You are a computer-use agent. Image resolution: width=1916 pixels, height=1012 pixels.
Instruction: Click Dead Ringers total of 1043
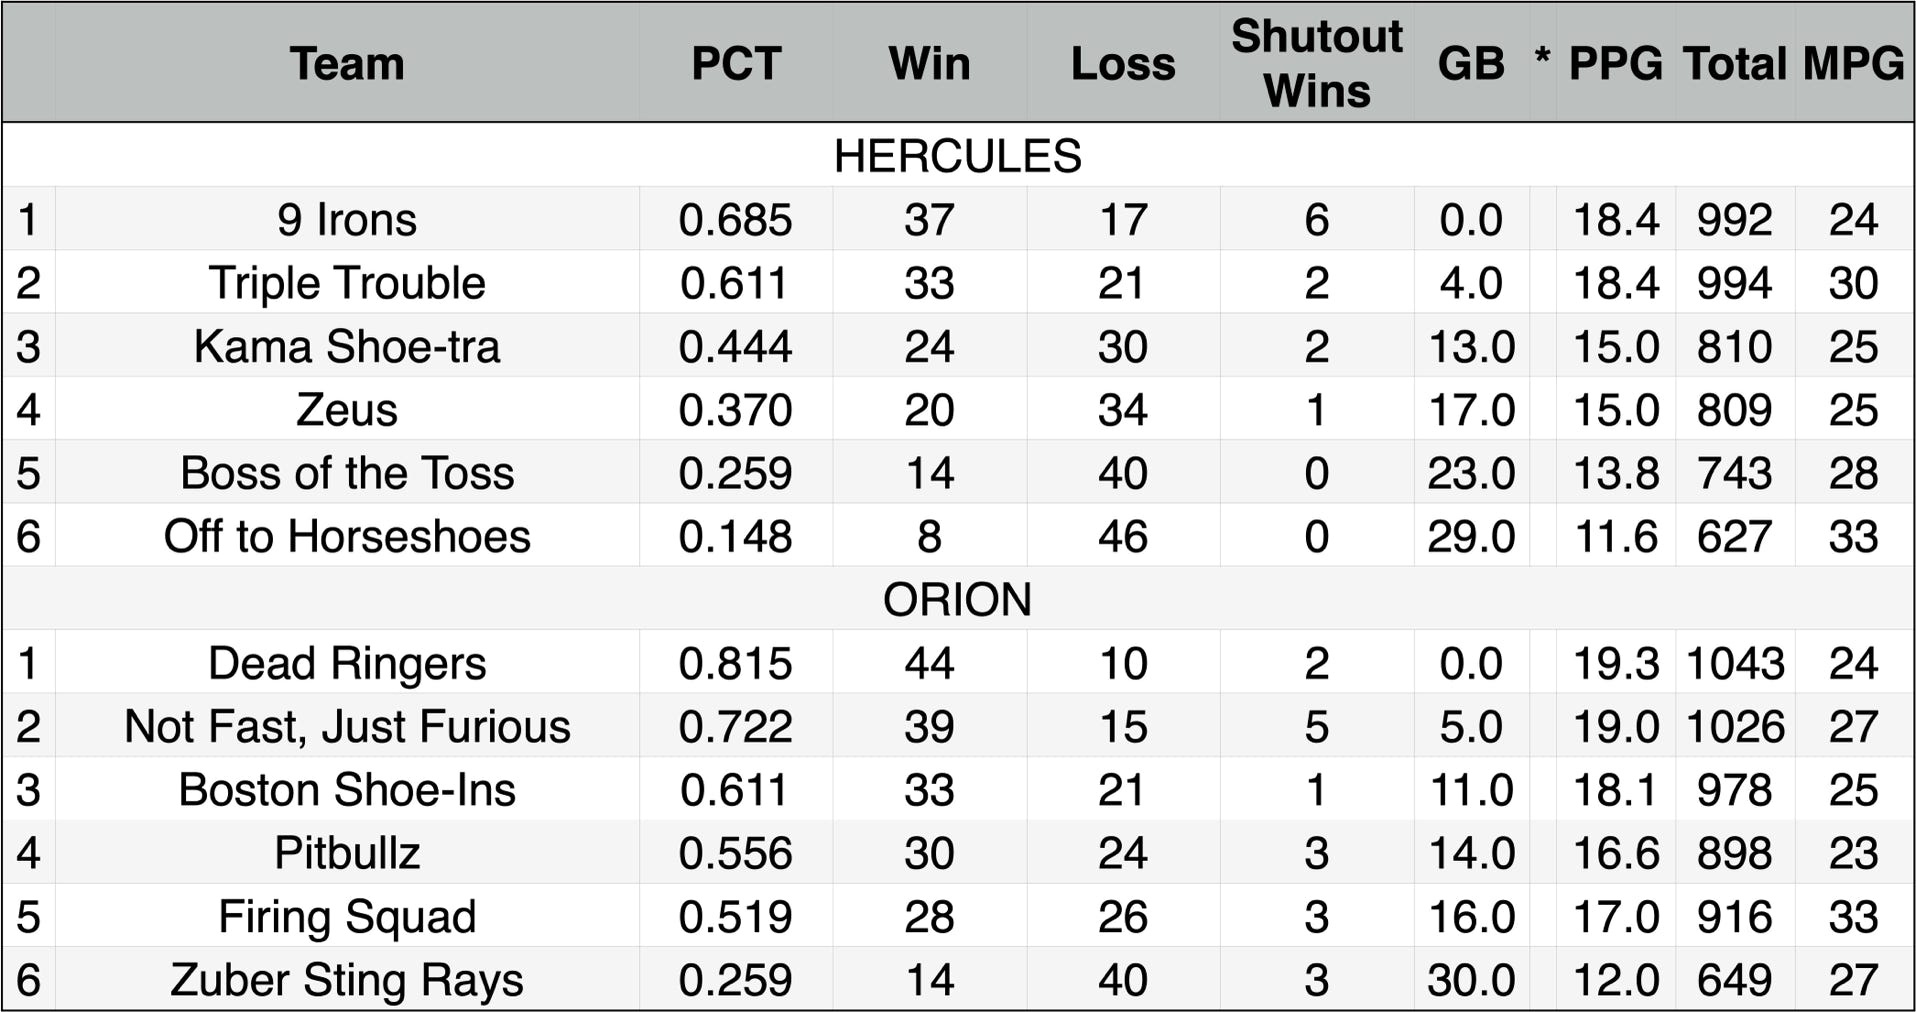[x=1735, y=663]
